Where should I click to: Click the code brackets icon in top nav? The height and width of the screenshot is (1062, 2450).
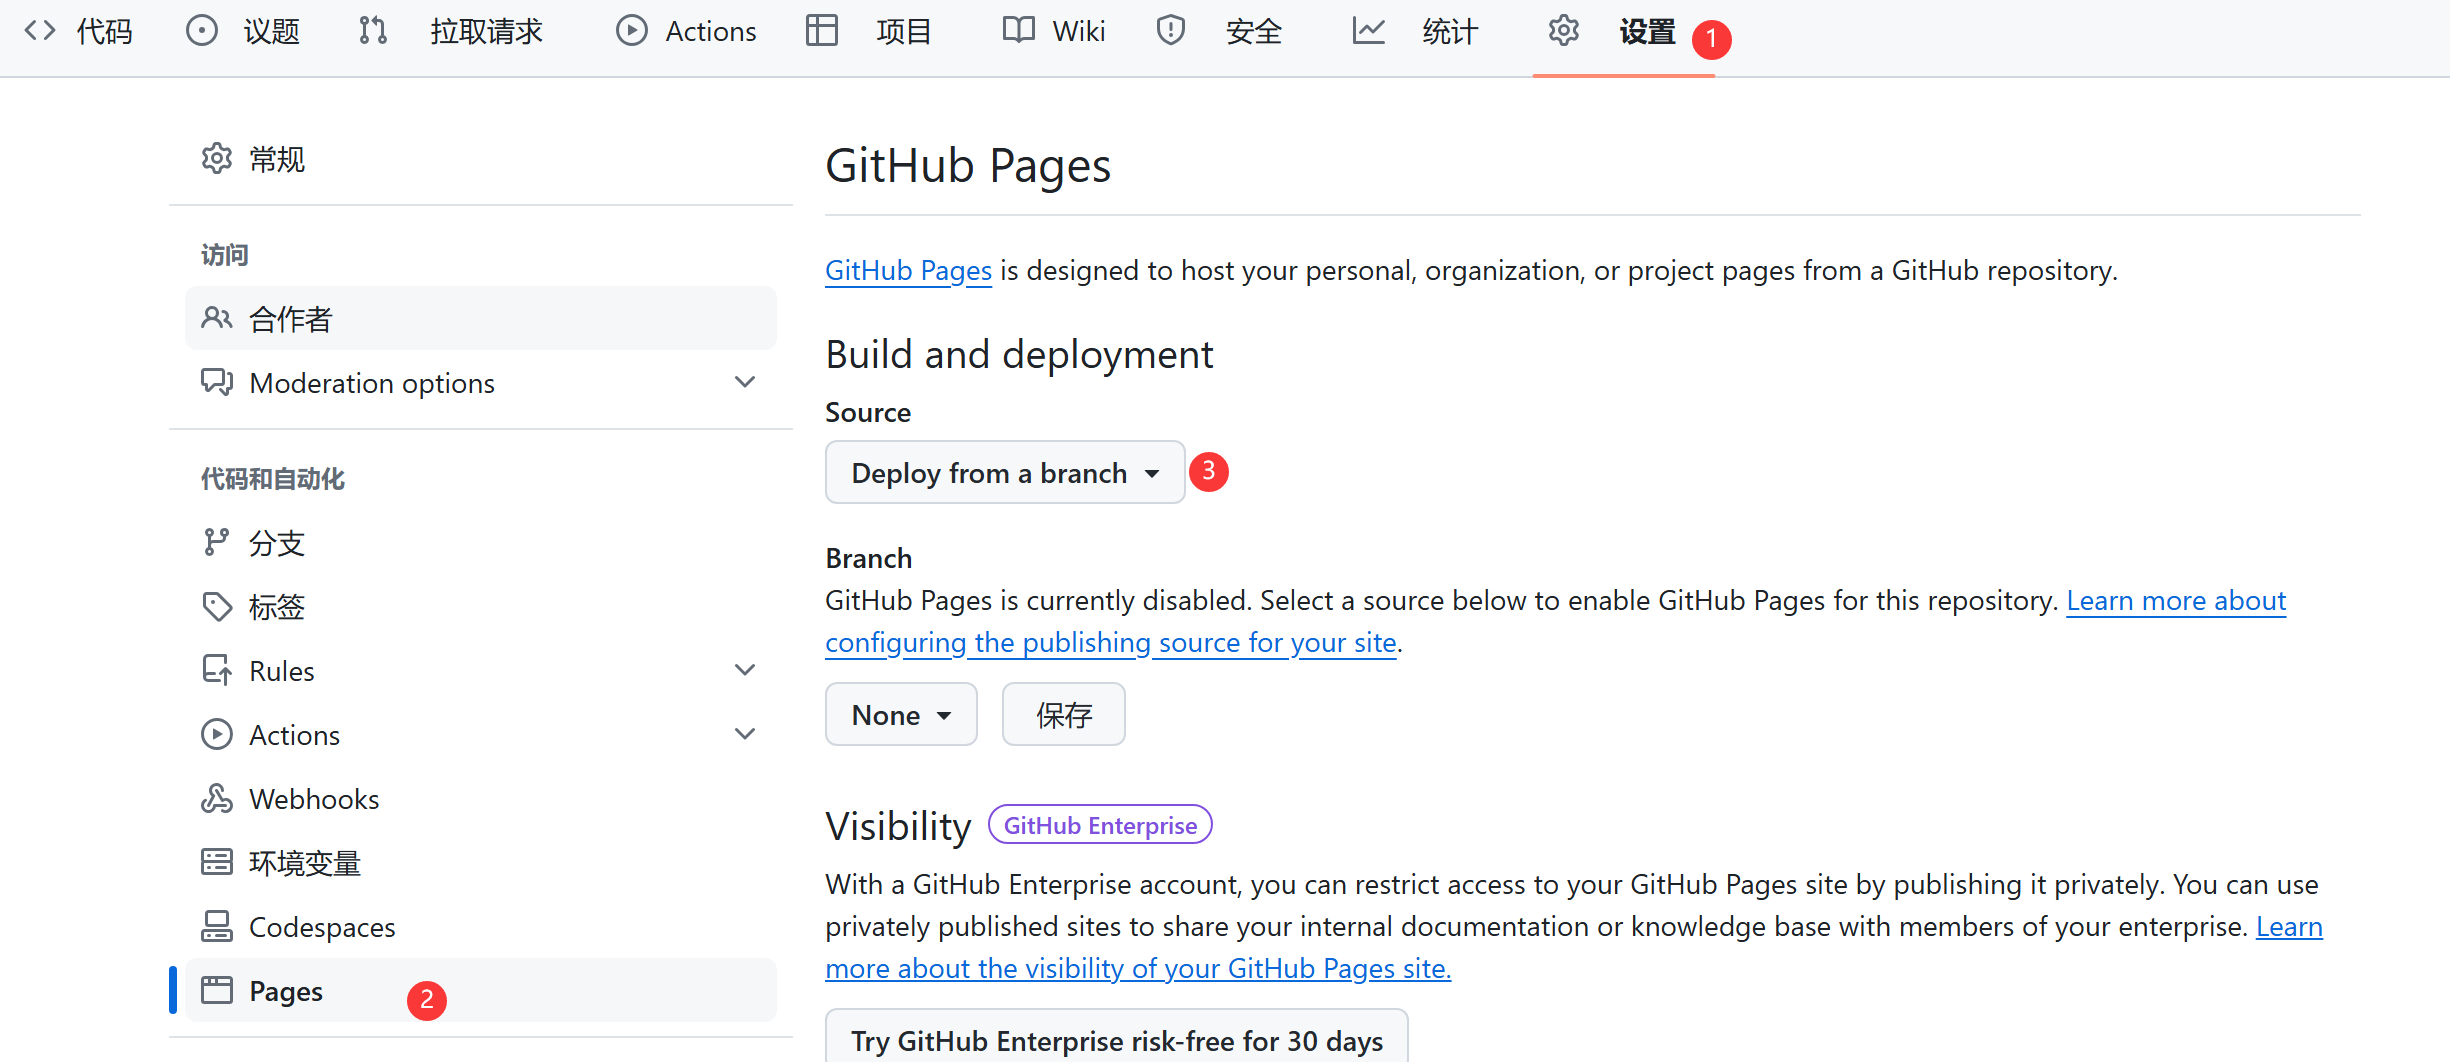(x=40, y=30)
